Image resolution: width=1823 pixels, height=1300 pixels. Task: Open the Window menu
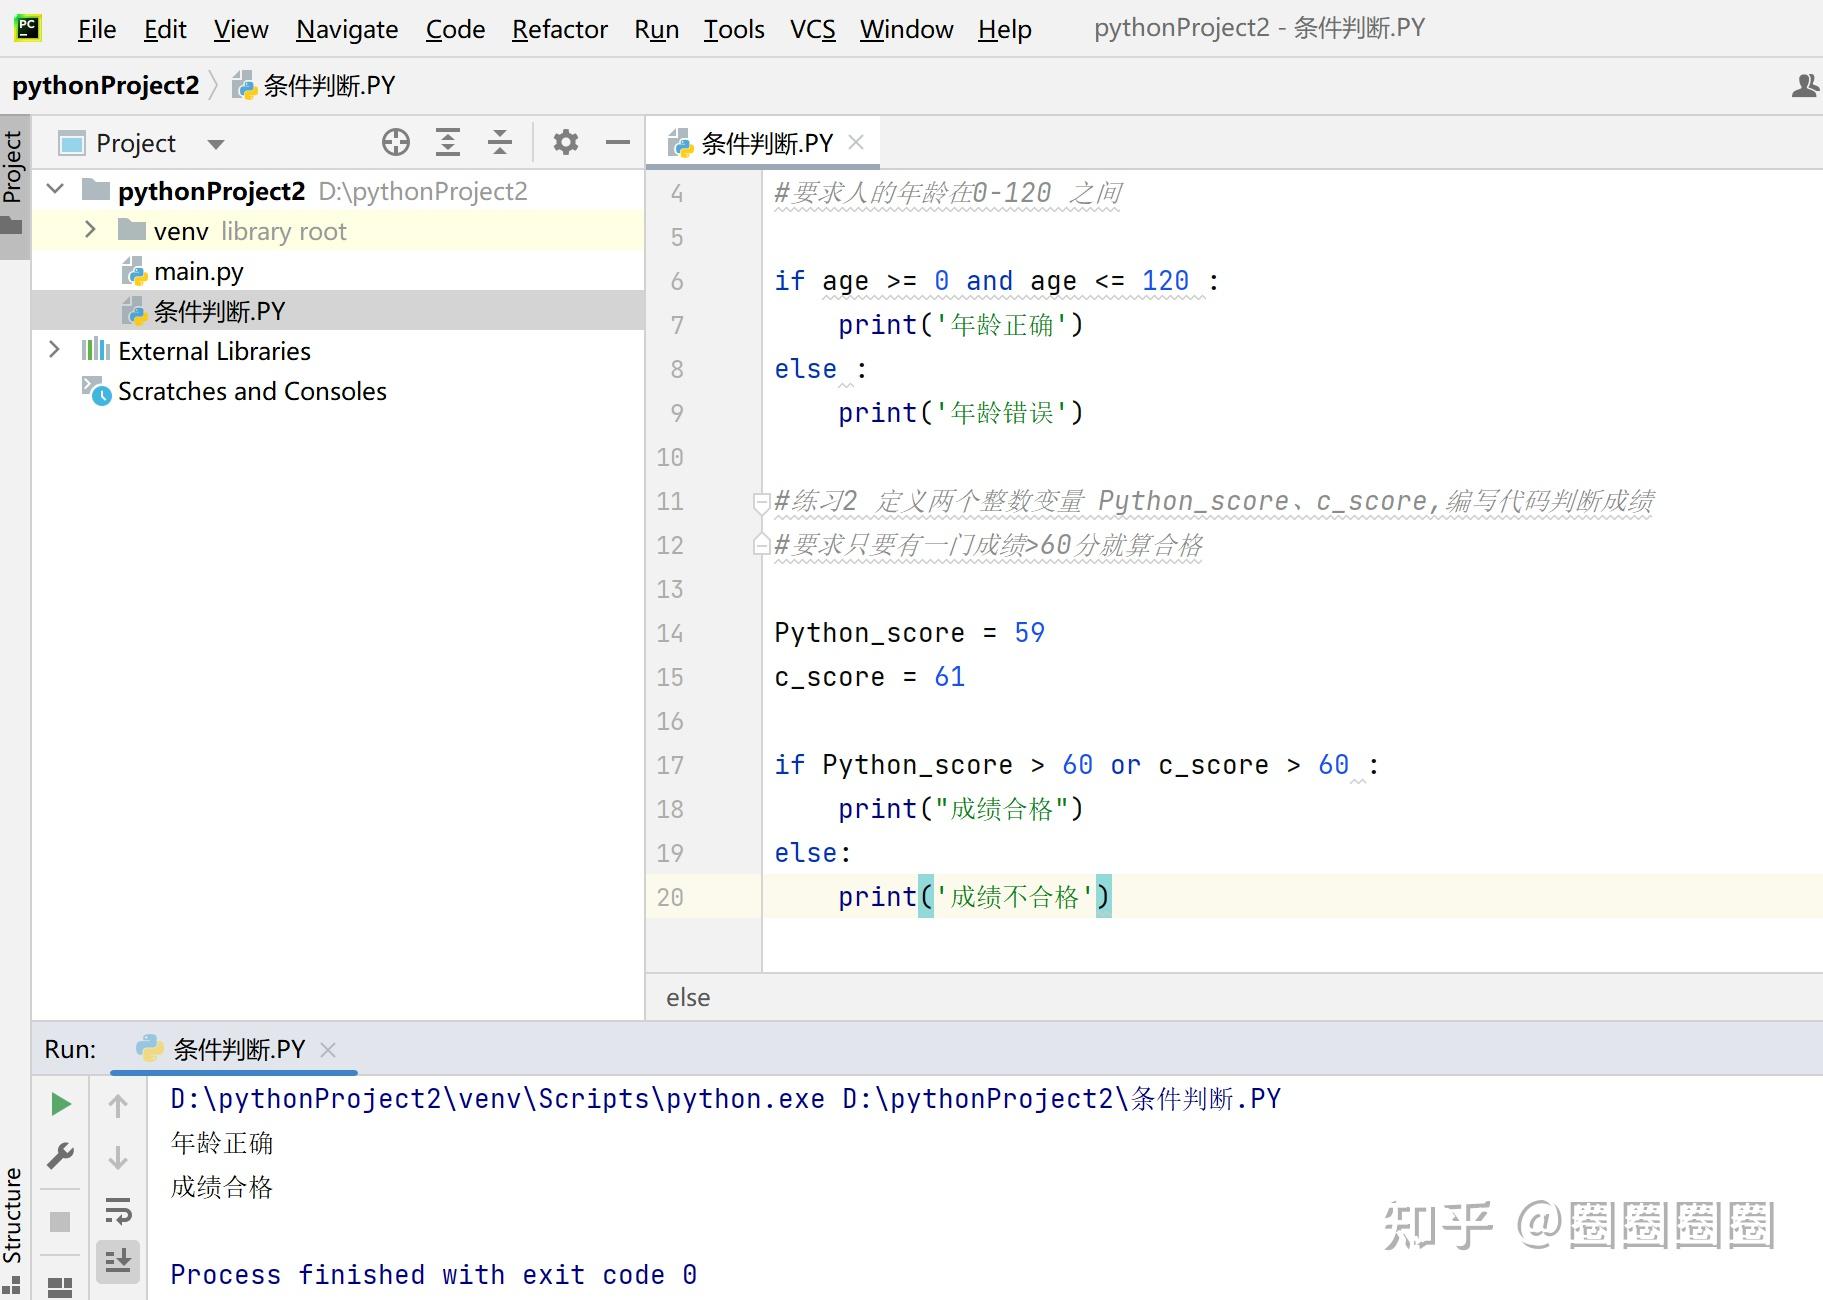(907, 29)
